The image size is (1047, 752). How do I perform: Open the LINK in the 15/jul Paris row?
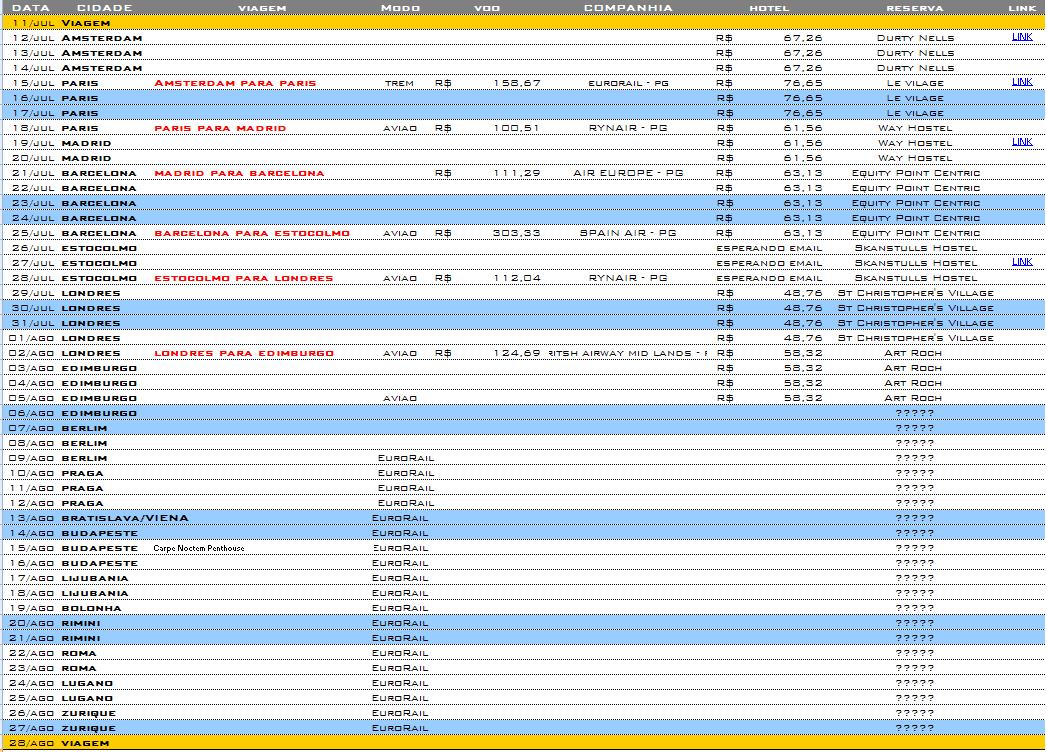pyautogui.click(x=1021, y=82)
